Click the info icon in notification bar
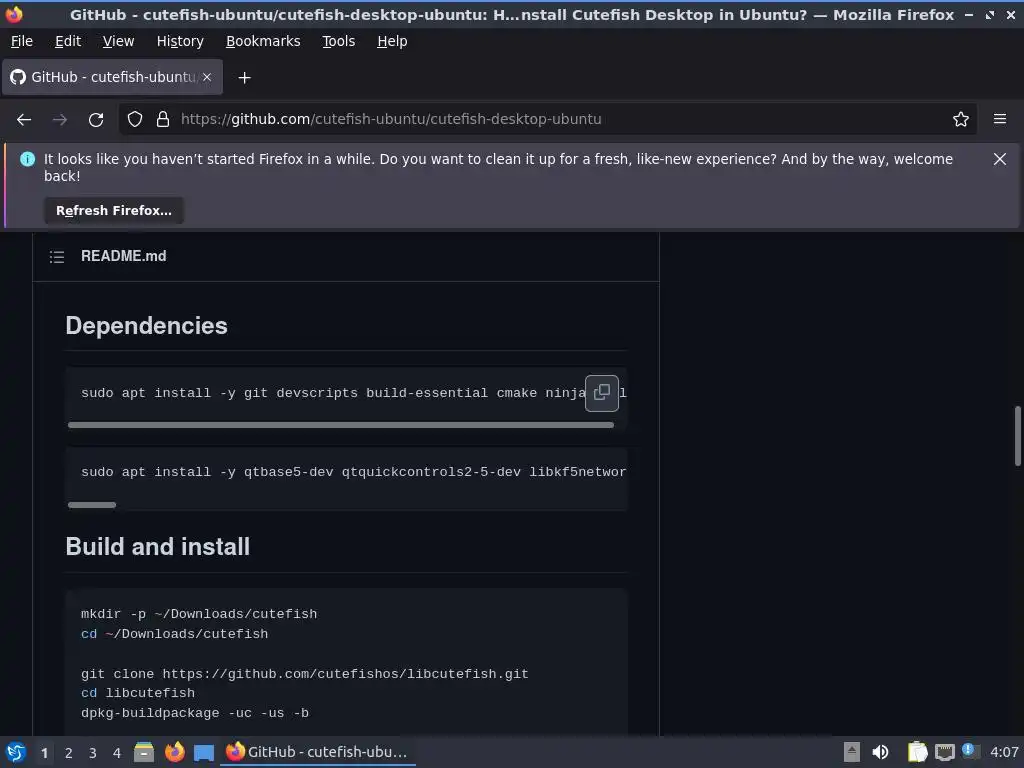The height and width of the screenshot is (768, 1024). tap(27, 159)
